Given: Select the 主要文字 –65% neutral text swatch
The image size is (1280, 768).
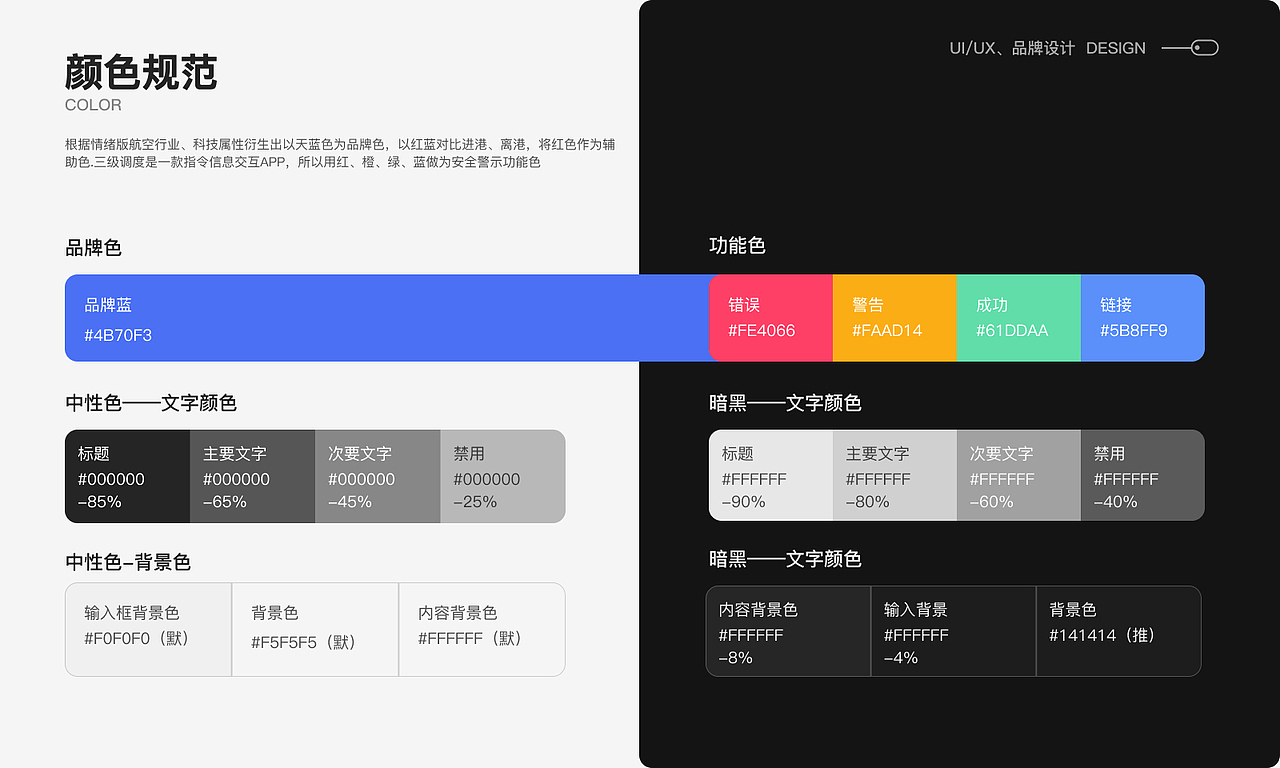Looking at the screenshot, I should pos(252,476).
